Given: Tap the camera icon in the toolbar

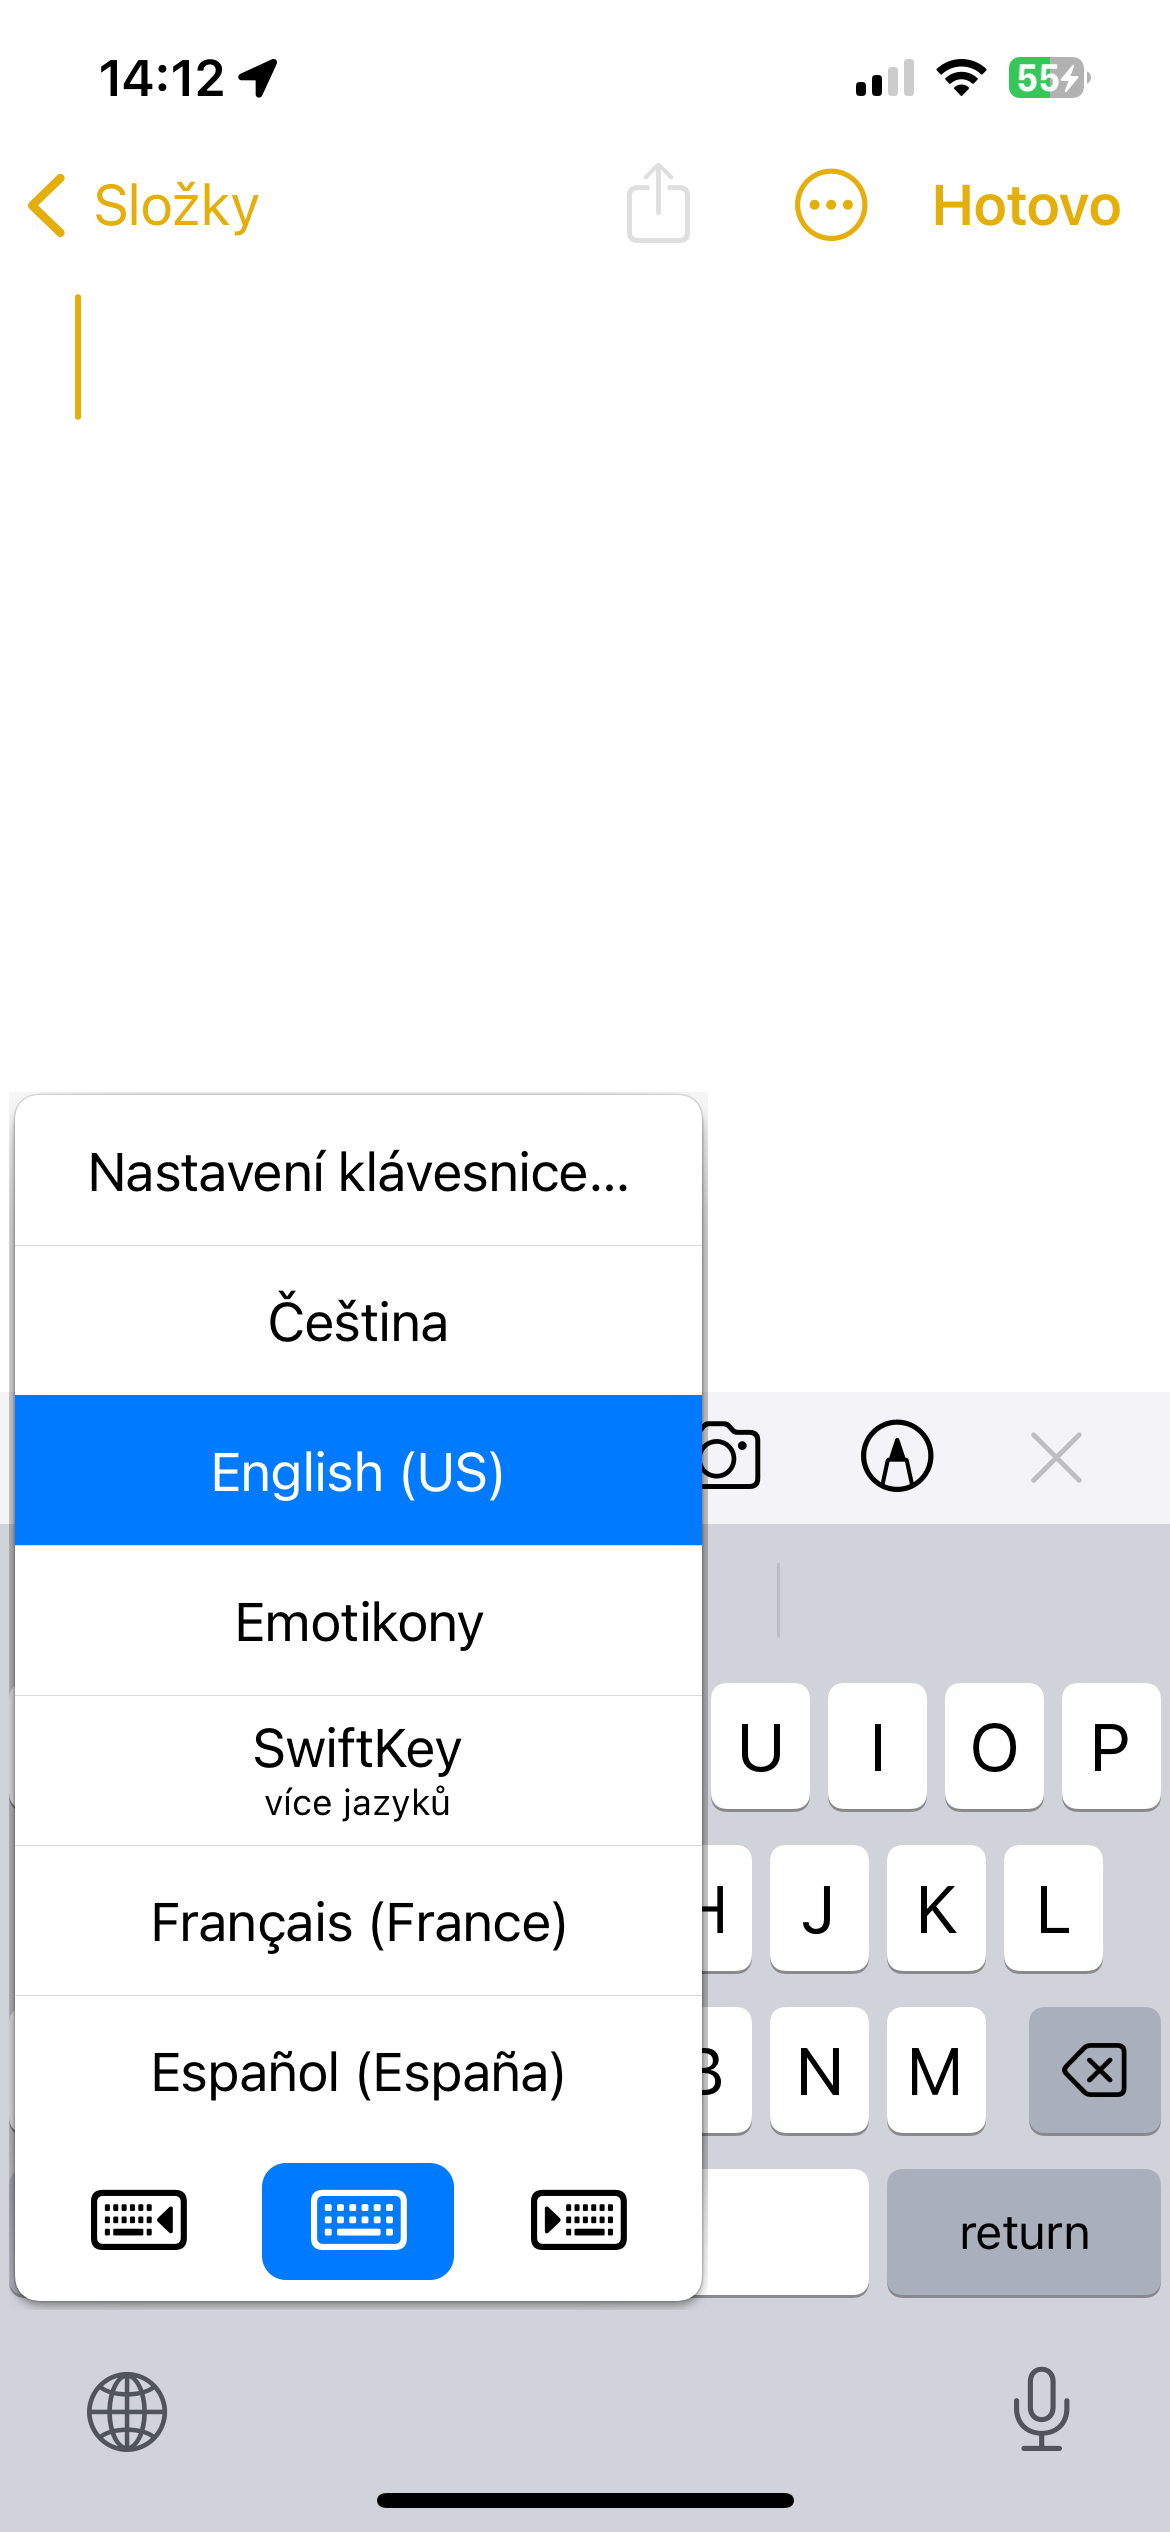Looking at the screenshot, I should (733, 1456).
